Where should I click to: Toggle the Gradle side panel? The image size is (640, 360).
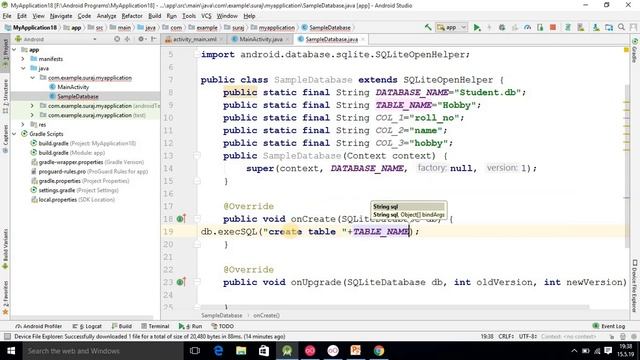coord(635,50)
